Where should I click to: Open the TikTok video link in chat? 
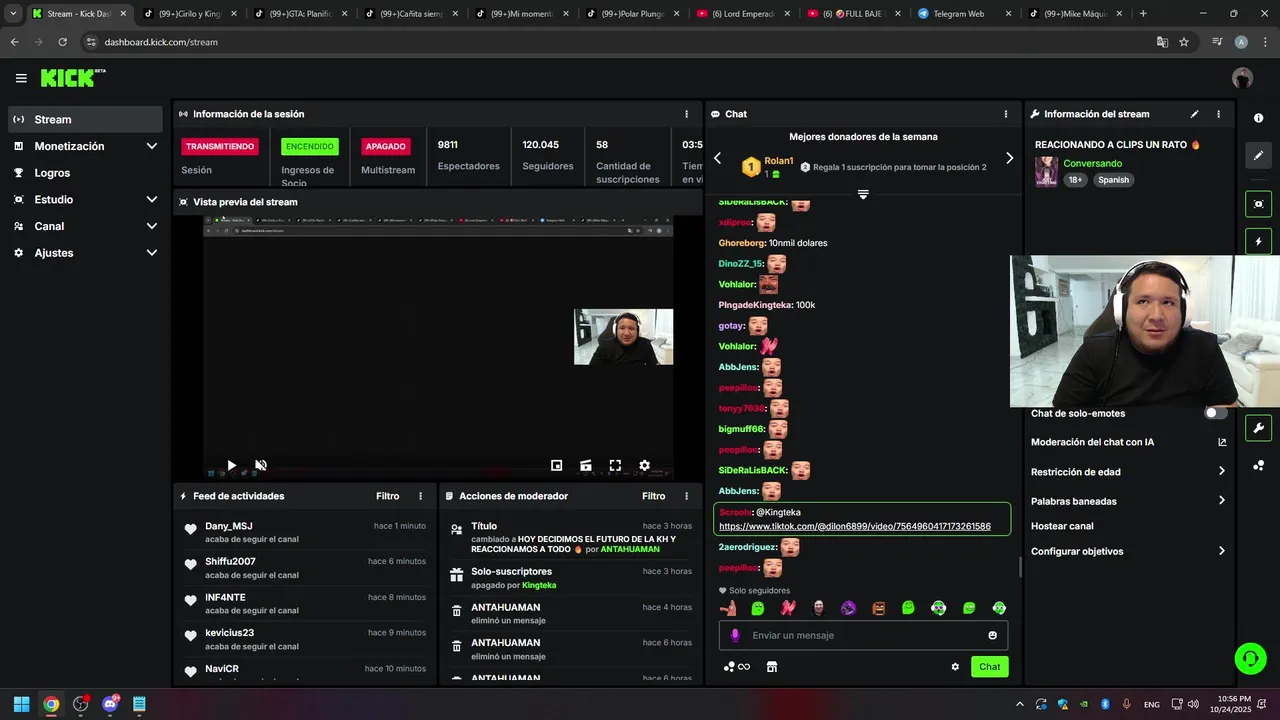[854, 526]
